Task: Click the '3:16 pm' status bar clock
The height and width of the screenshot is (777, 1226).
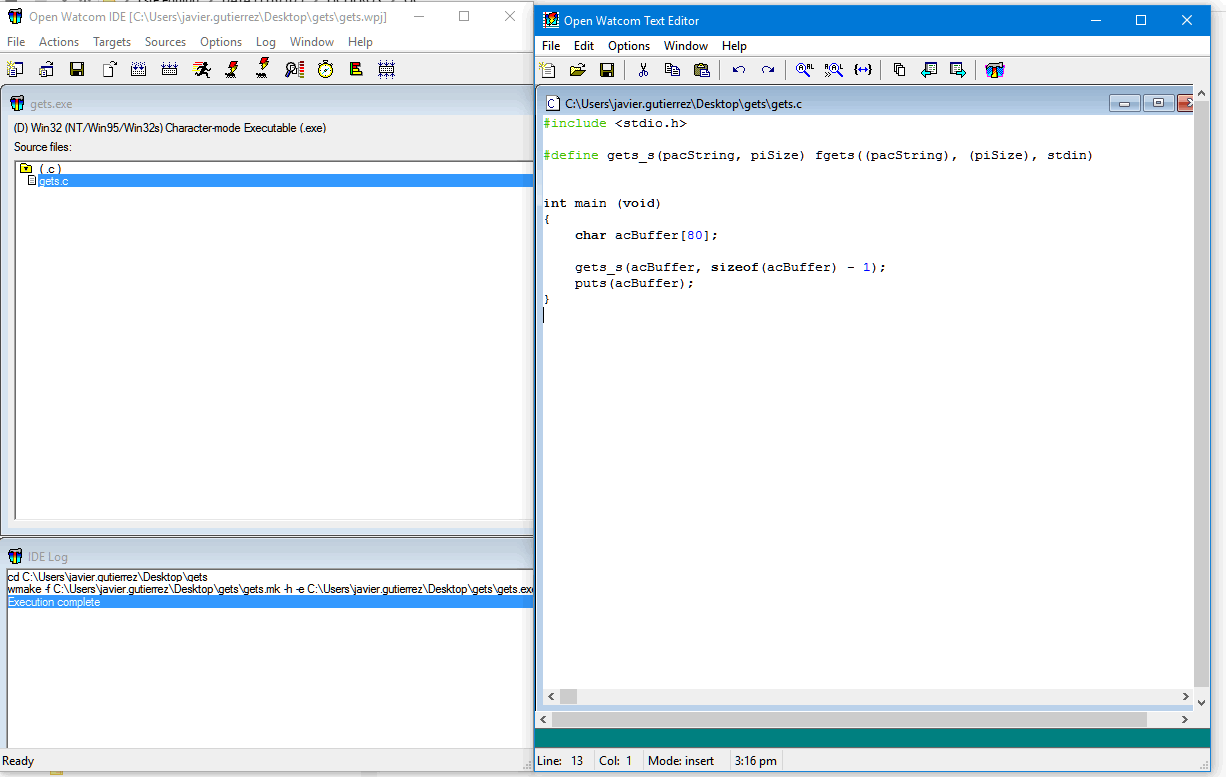Action: (756, 761)
